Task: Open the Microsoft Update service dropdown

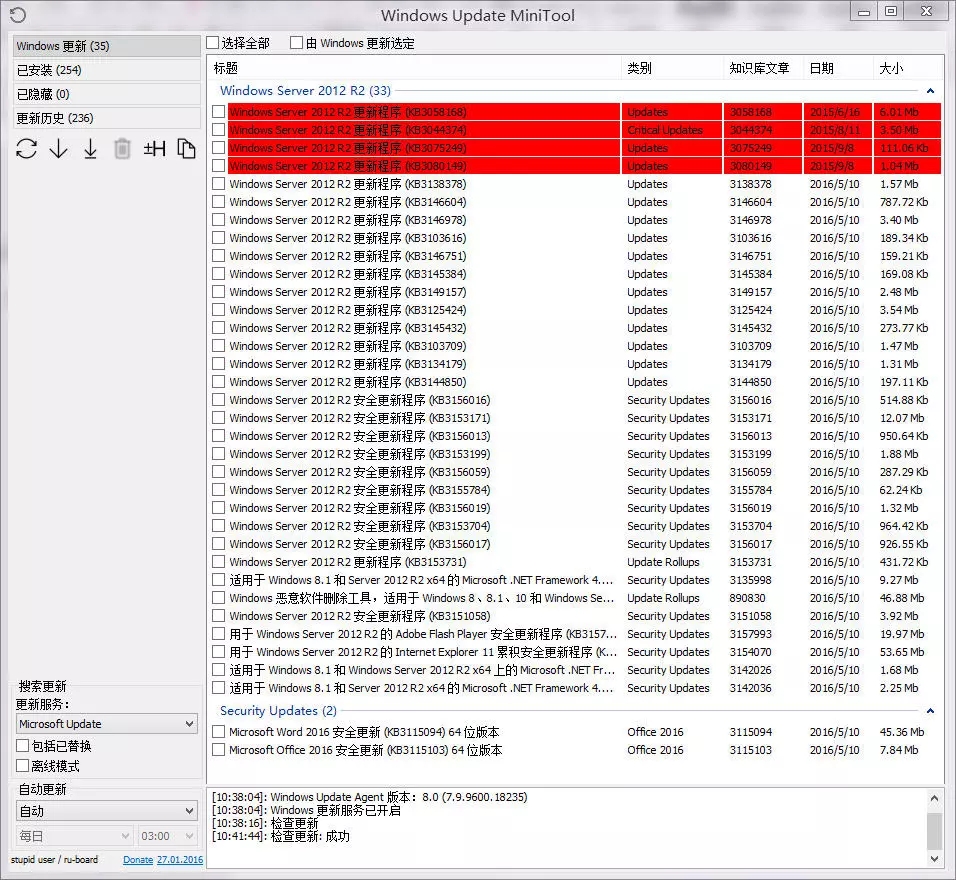Action: point(107,723)
